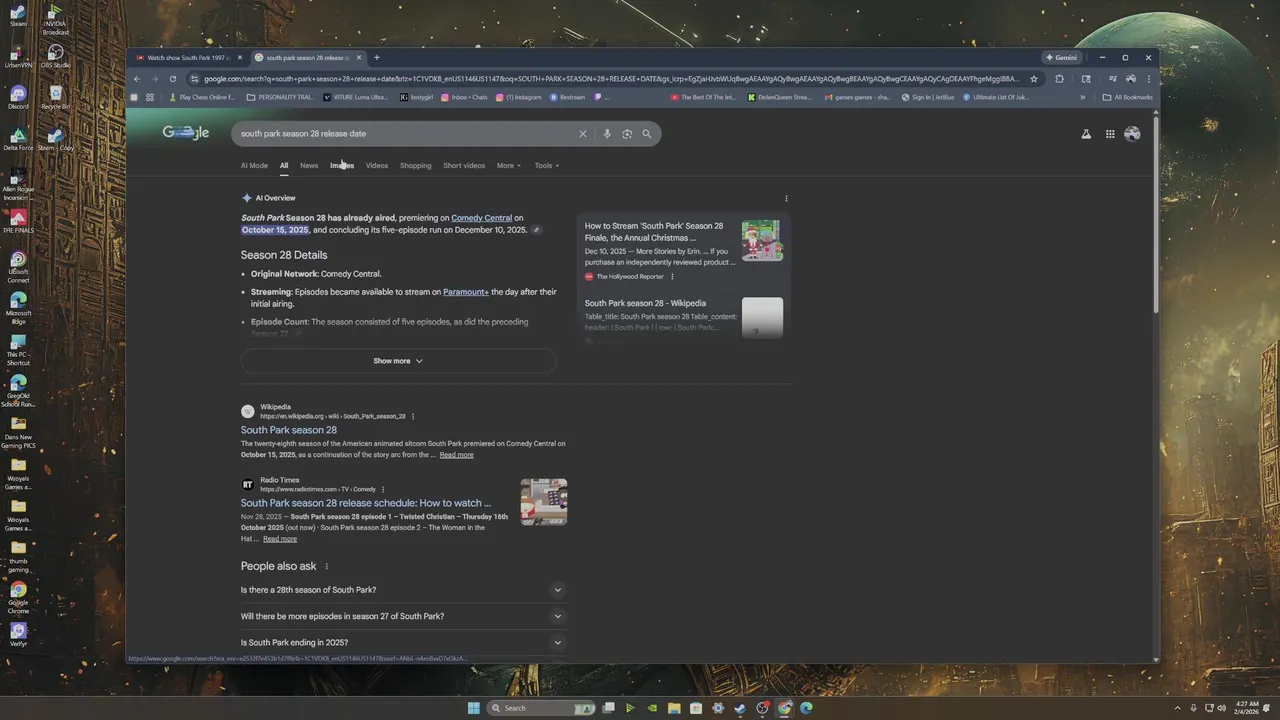The height and width of the screenshot is (720, 1280).
Task: Go back using the Chrome back arrow
Action: 137,79
